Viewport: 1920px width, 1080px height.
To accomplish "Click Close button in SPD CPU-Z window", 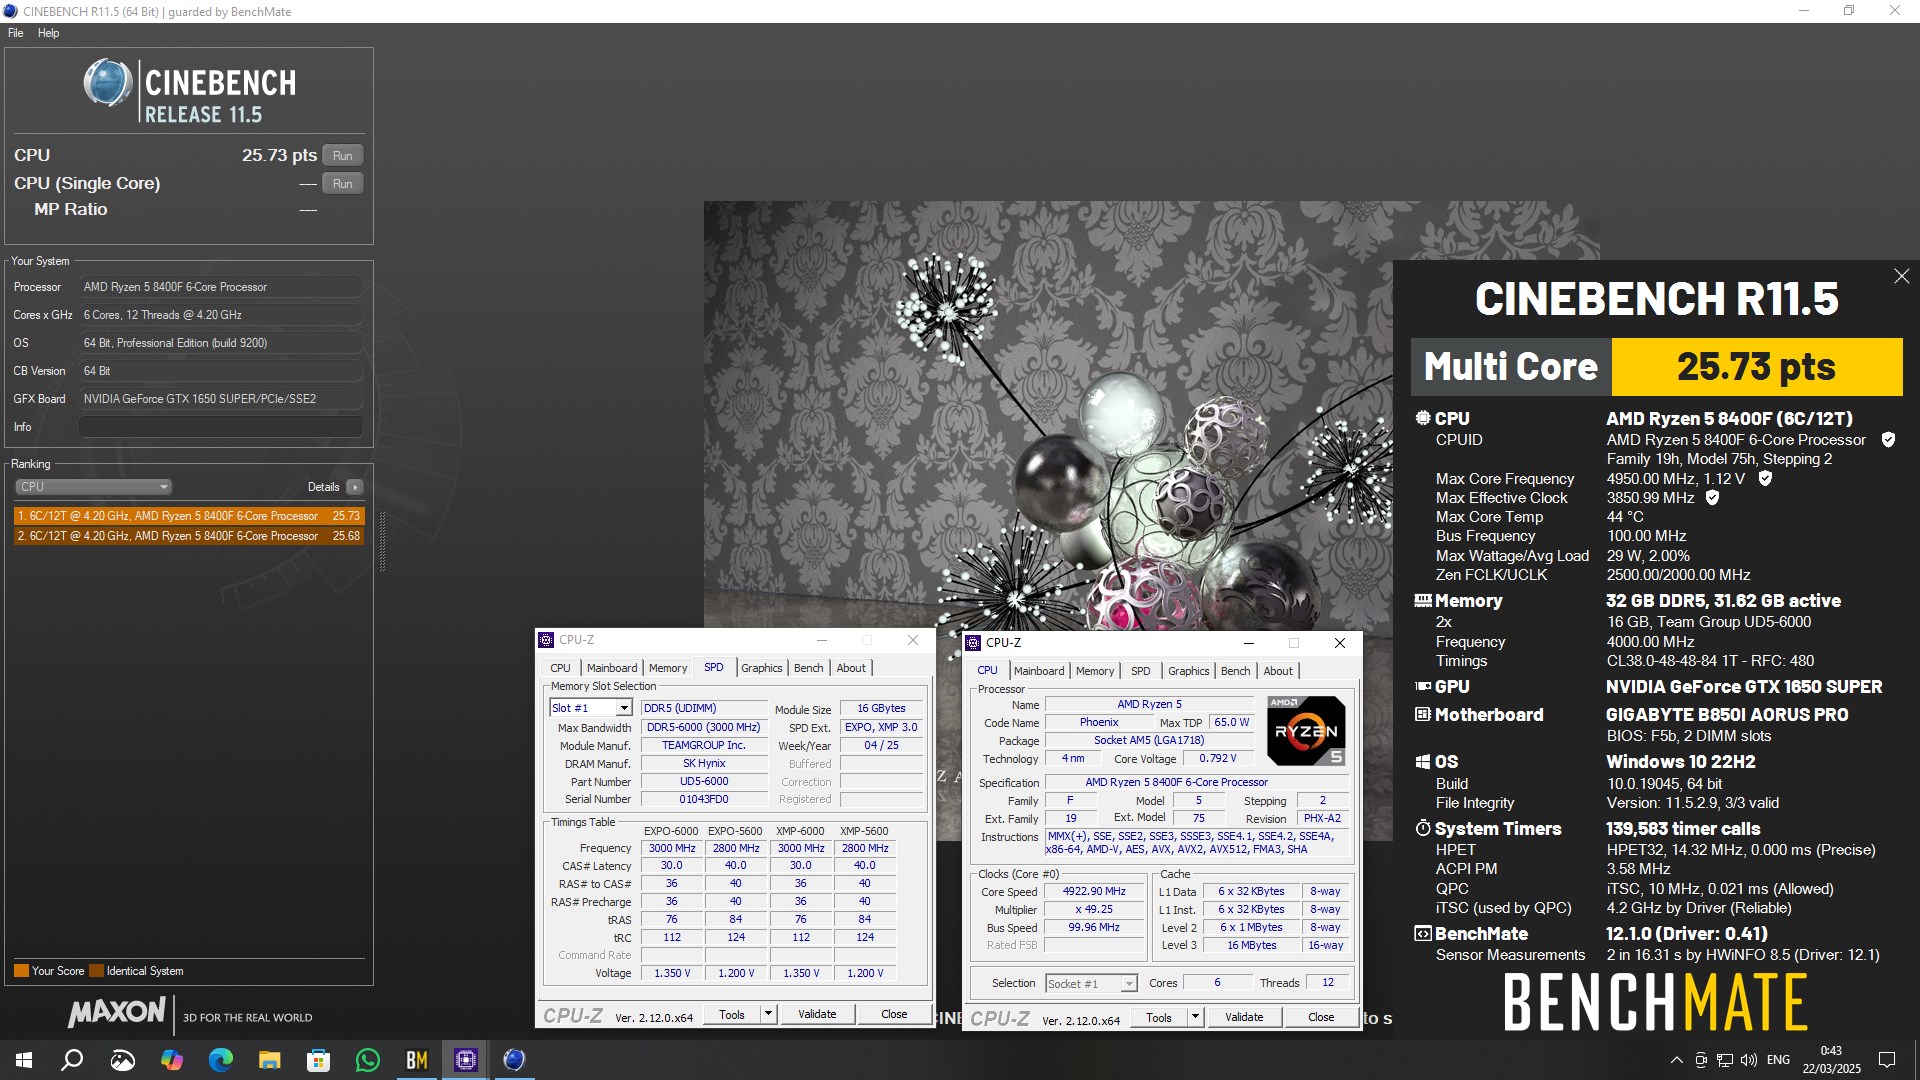I will 894,1014.
